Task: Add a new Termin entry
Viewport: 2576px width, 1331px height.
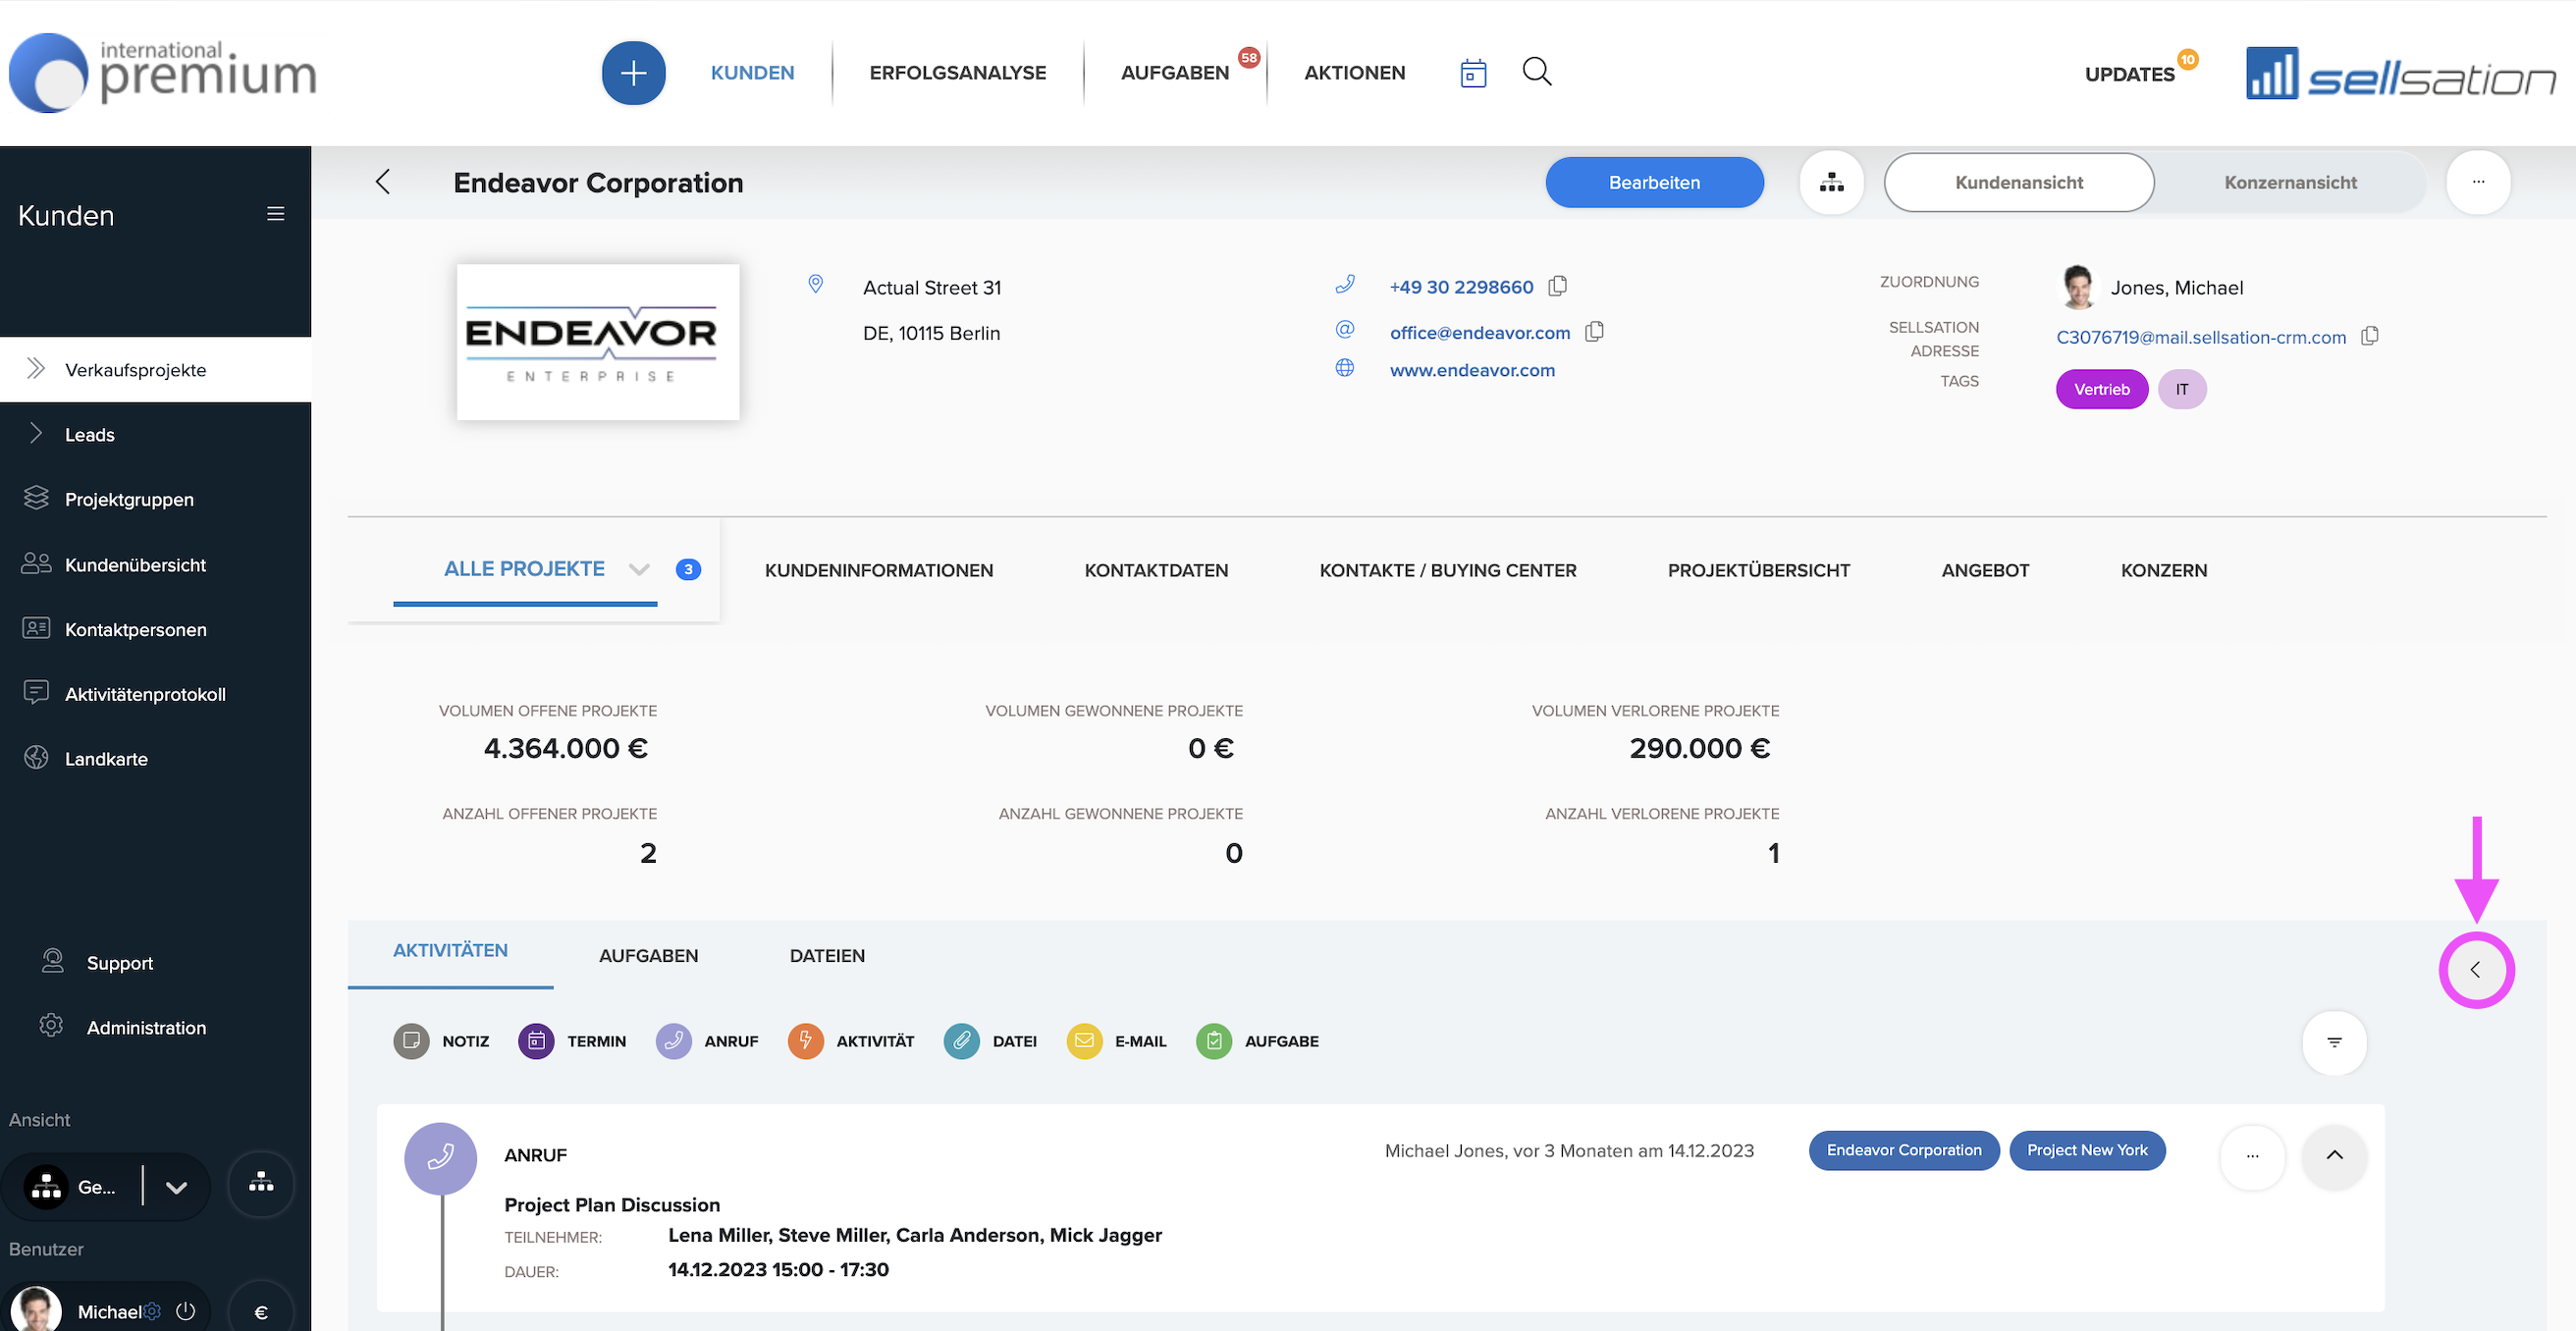Action: [572, 1041]
